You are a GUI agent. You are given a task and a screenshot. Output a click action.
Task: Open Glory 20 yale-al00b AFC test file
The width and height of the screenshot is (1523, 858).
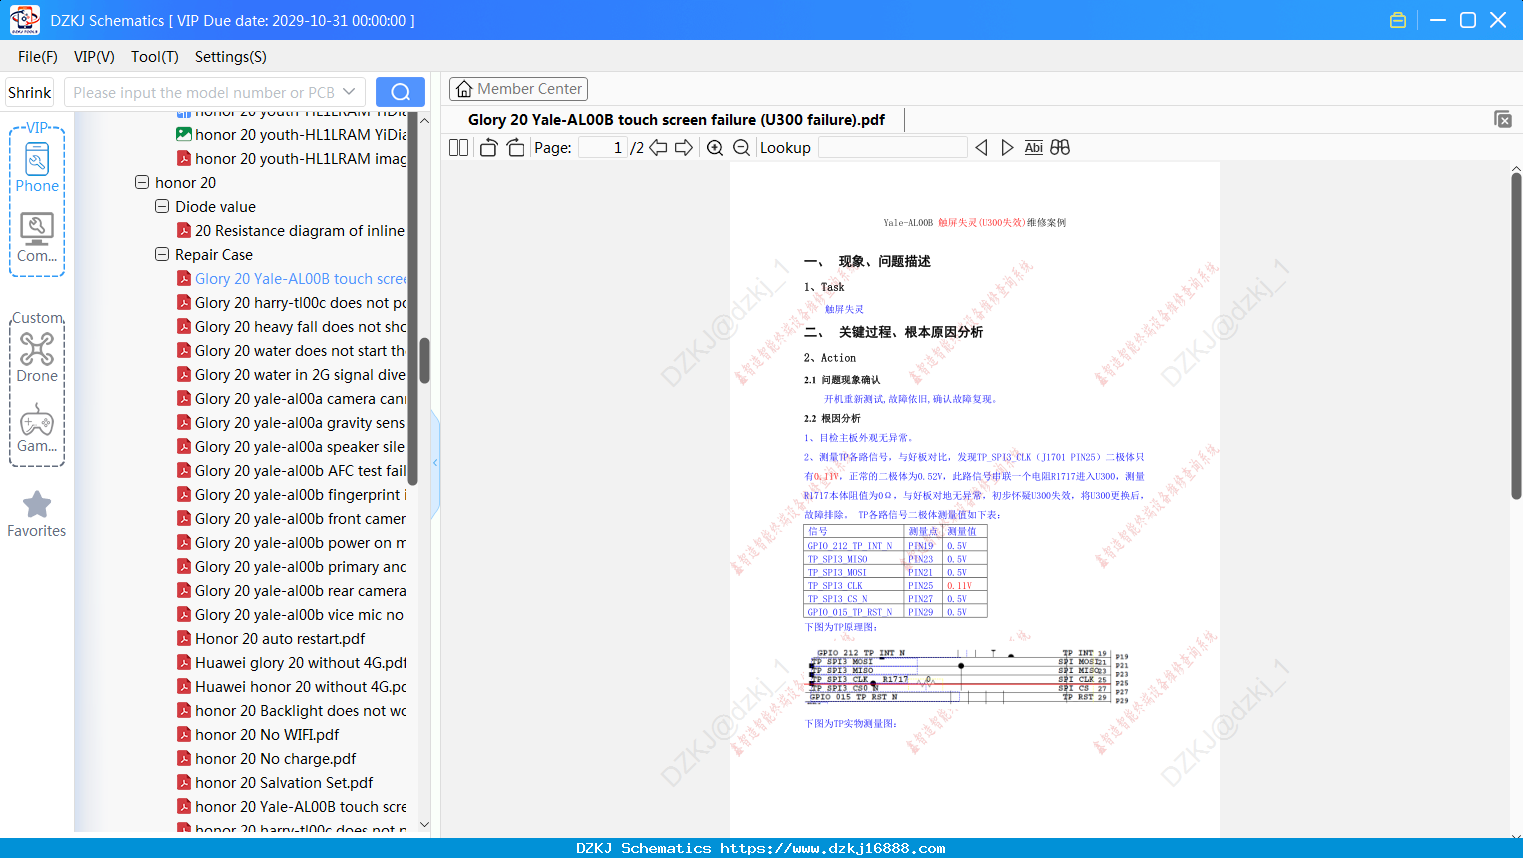point(291,471)
